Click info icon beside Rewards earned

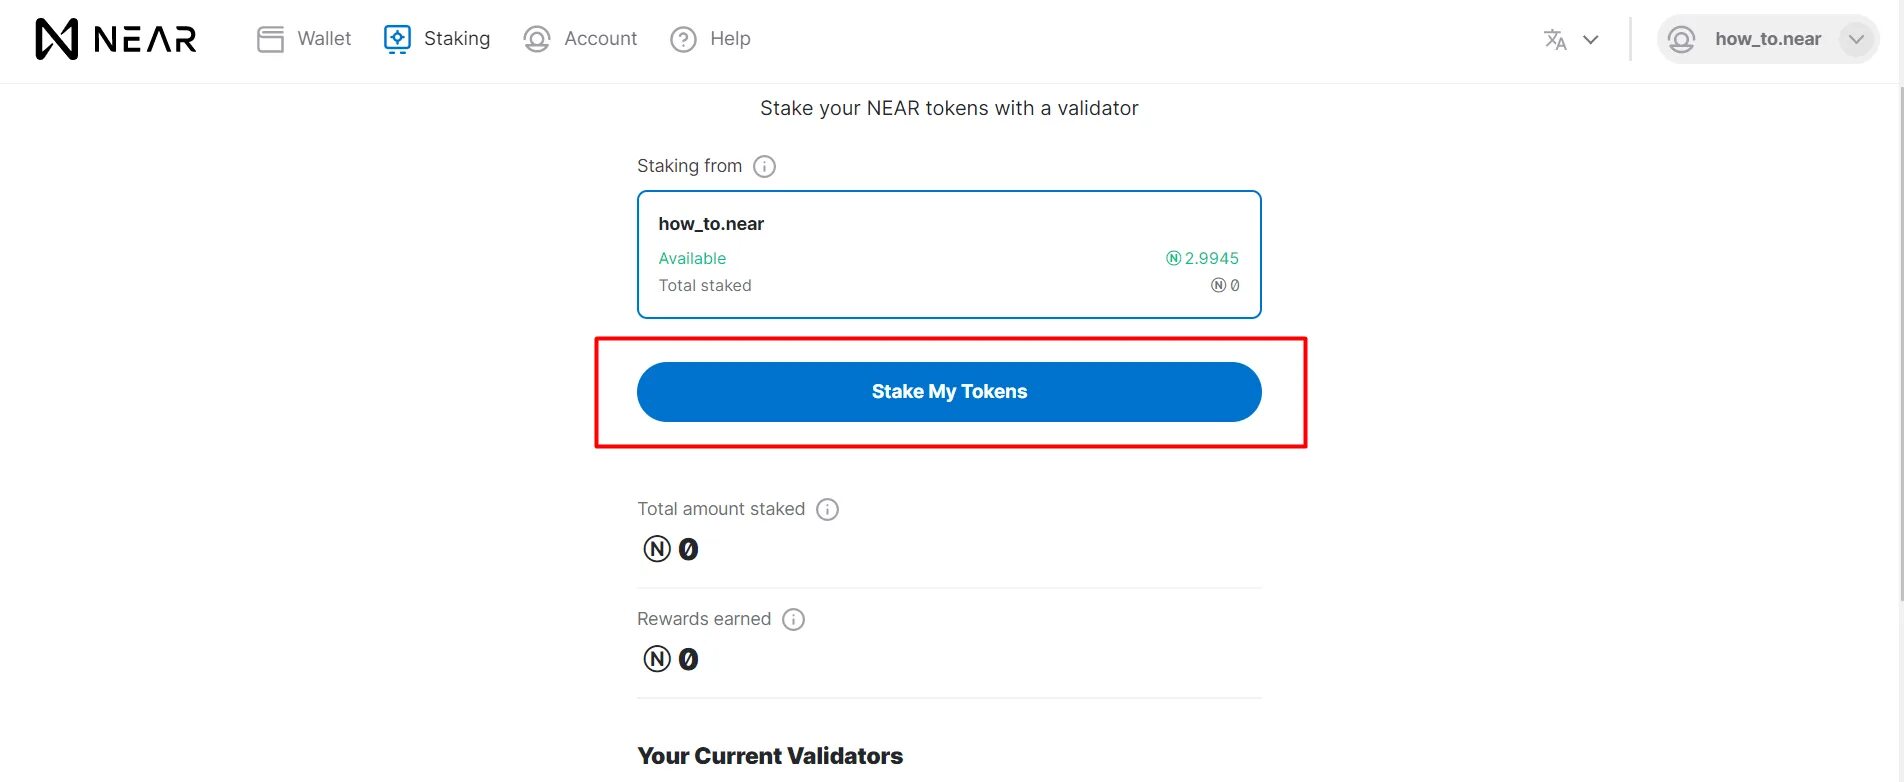click(x=793, y=619)
